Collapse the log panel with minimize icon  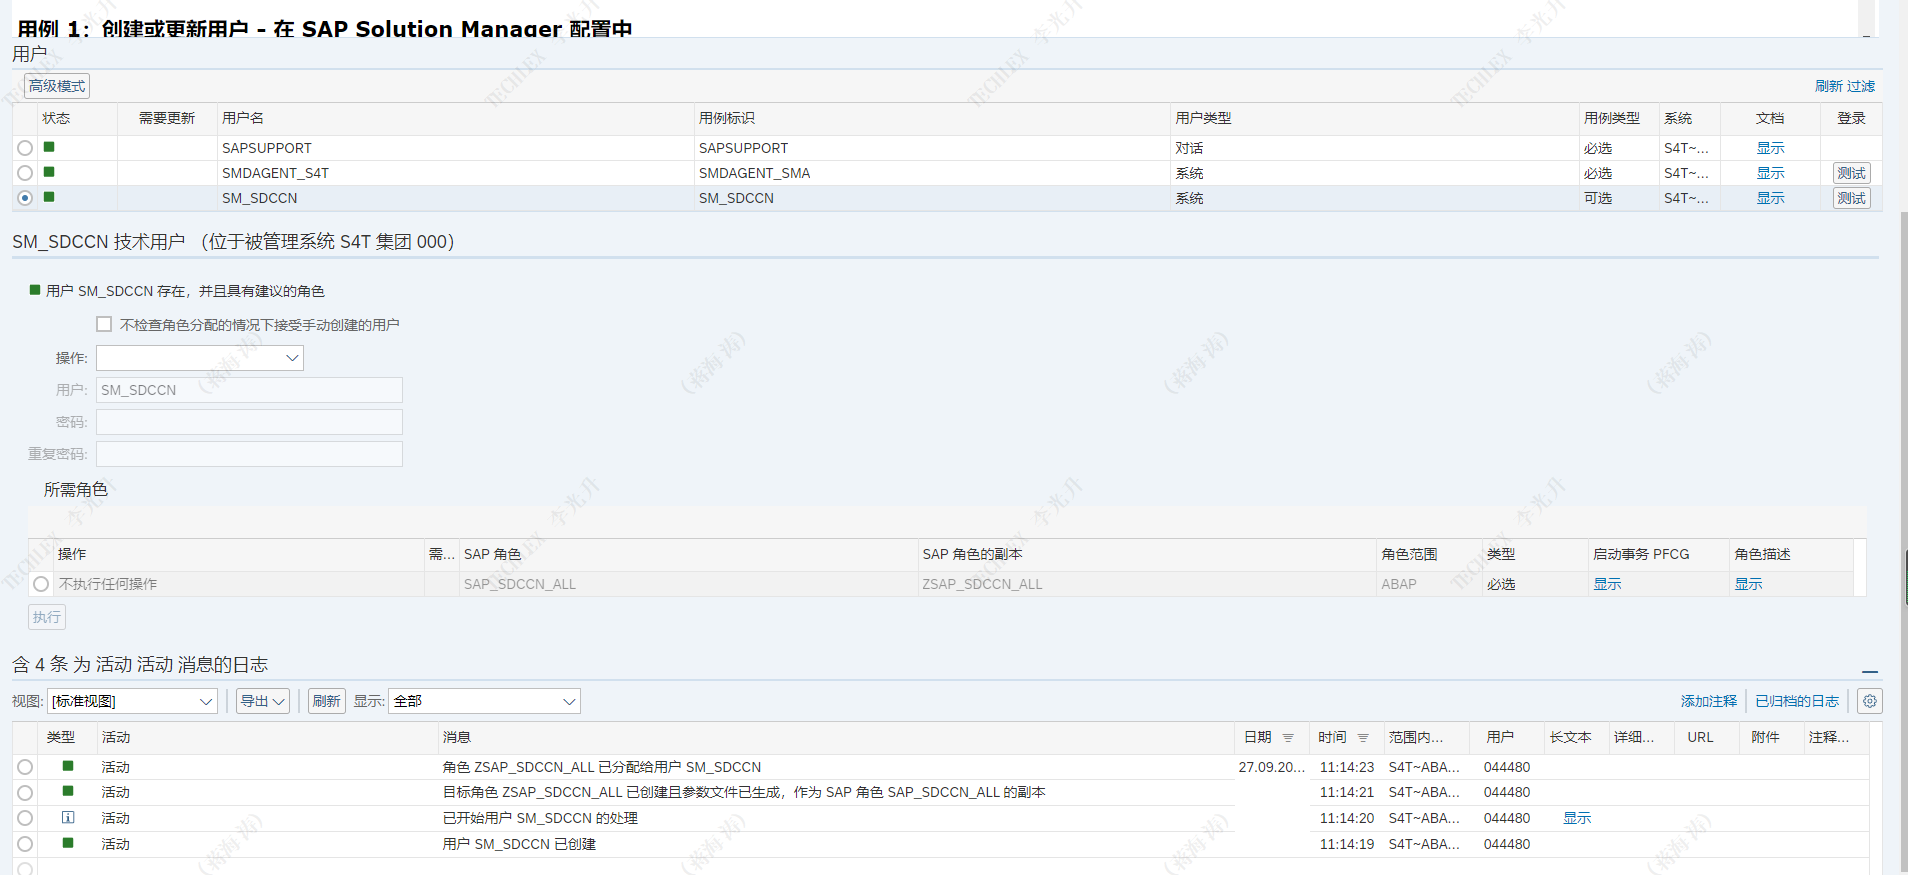(x=1870, y=671)
